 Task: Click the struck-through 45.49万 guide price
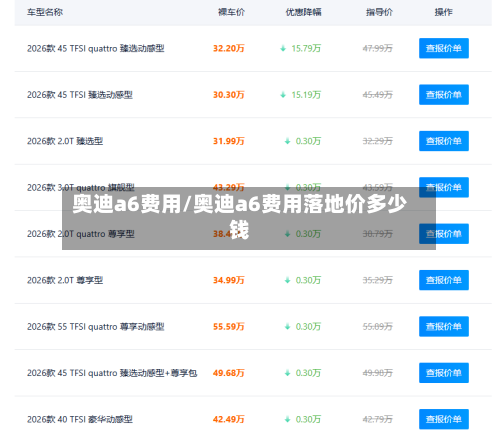click(x=378, y=95)
